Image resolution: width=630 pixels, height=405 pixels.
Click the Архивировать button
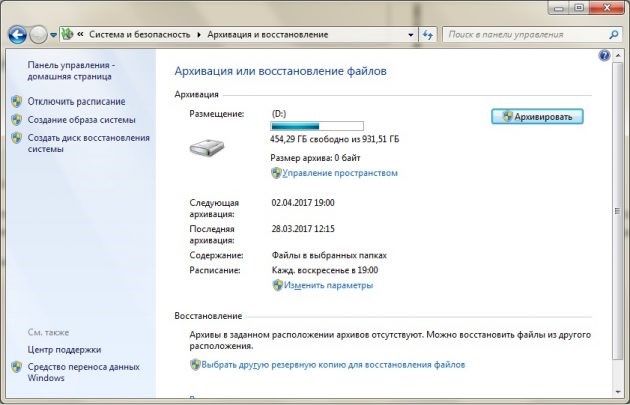tap(537, 117)
